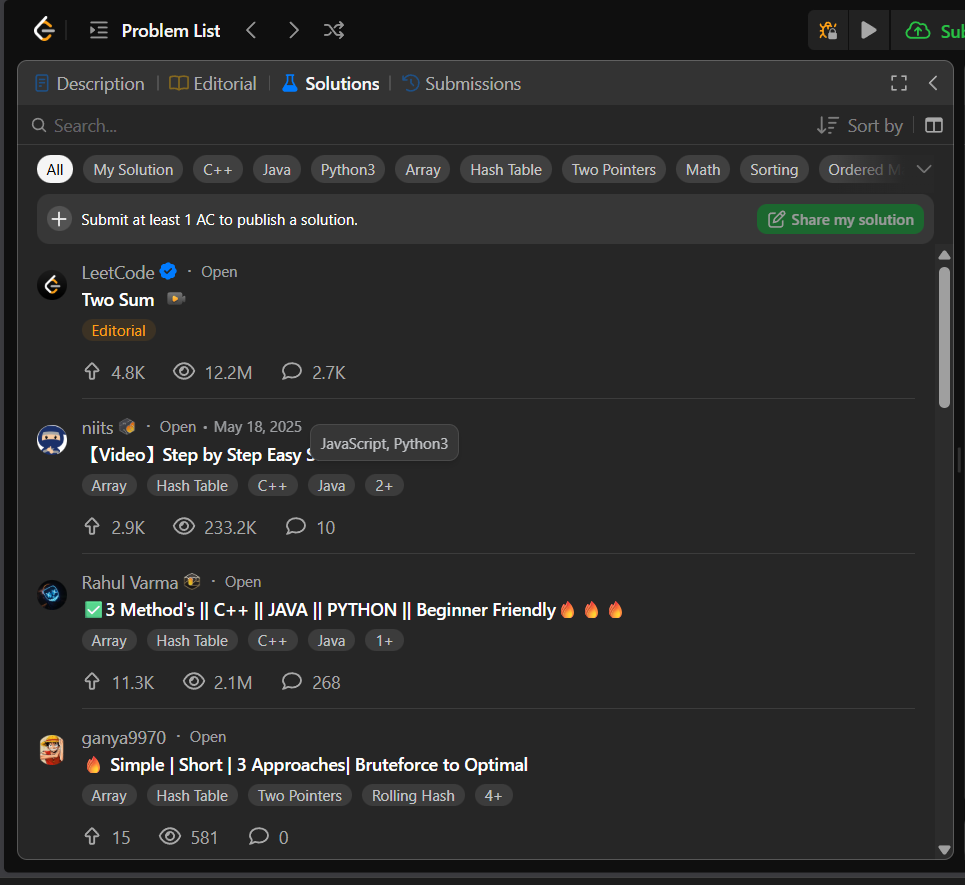Toggle the layout view icon beside Sort by
965x885 pixels.
click(x=934, y=125)
